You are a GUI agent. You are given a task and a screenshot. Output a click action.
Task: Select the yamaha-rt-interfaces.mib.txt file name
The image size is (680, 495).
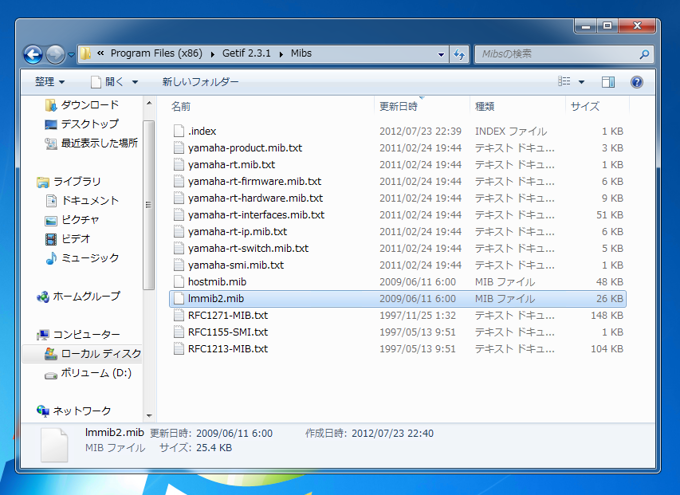click(256, 215)
